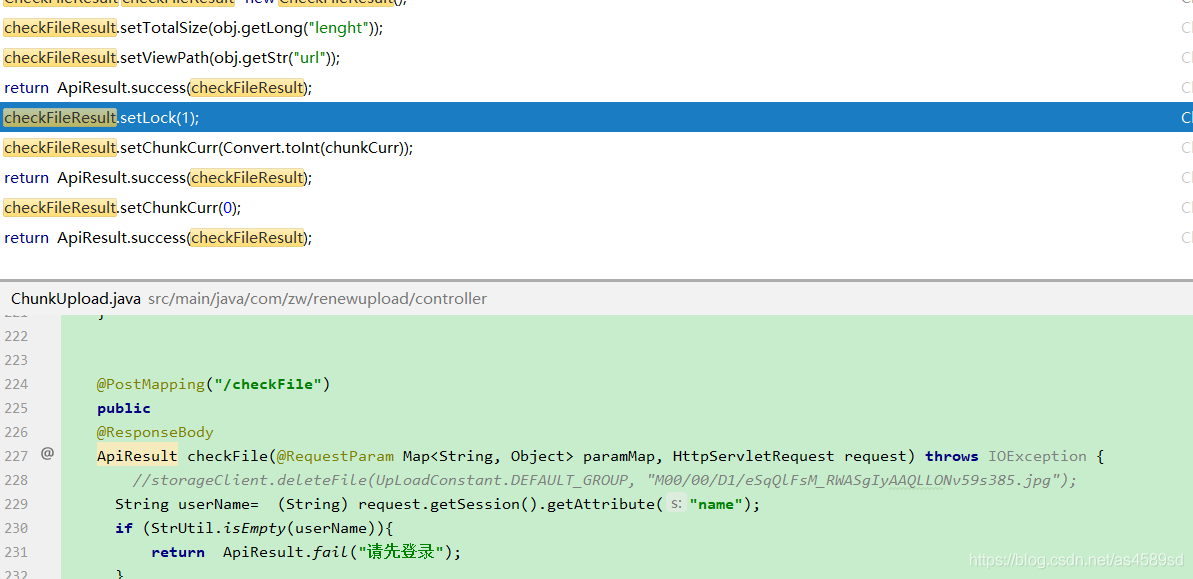Viewport: 1193px width, 579px height.
Task: Click StrUtil.isEmpty(userName) condition
Action: pos(262,528)
